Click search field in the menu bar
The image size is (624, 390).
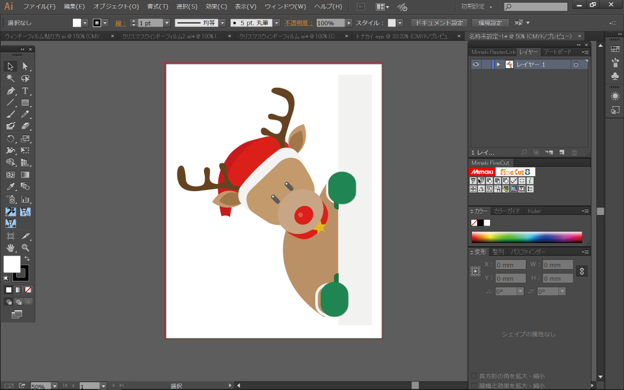[x=535, y=7]
